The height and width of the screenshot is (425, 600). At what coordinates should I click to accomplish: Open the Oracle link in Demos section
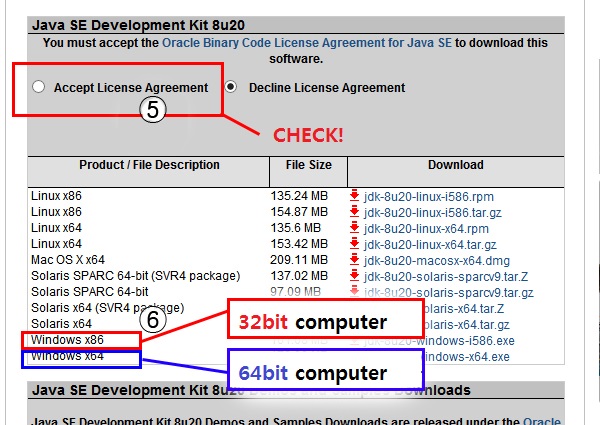point(542,421)
